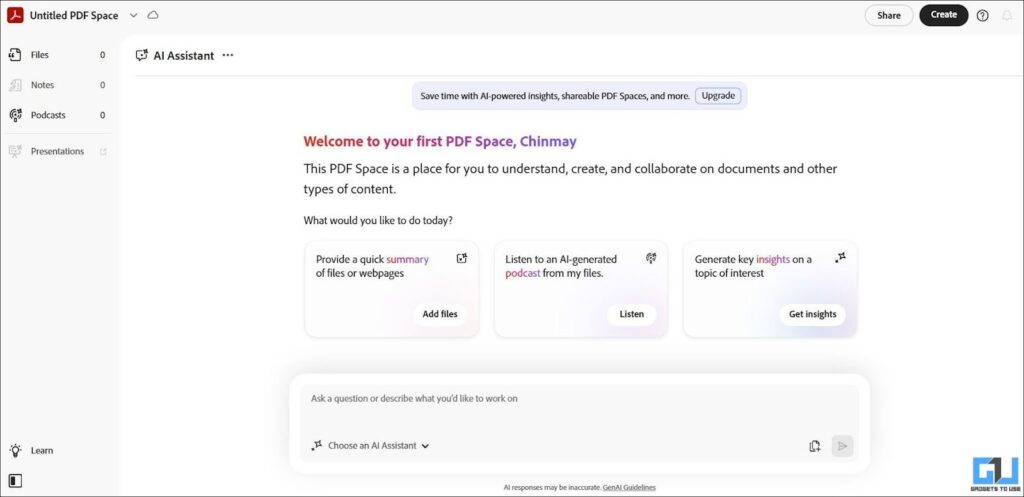Click the Presentations icon in sidebar
This screenshot has height=497, width=1024.
pyautogui.click(x=15, y=151)
